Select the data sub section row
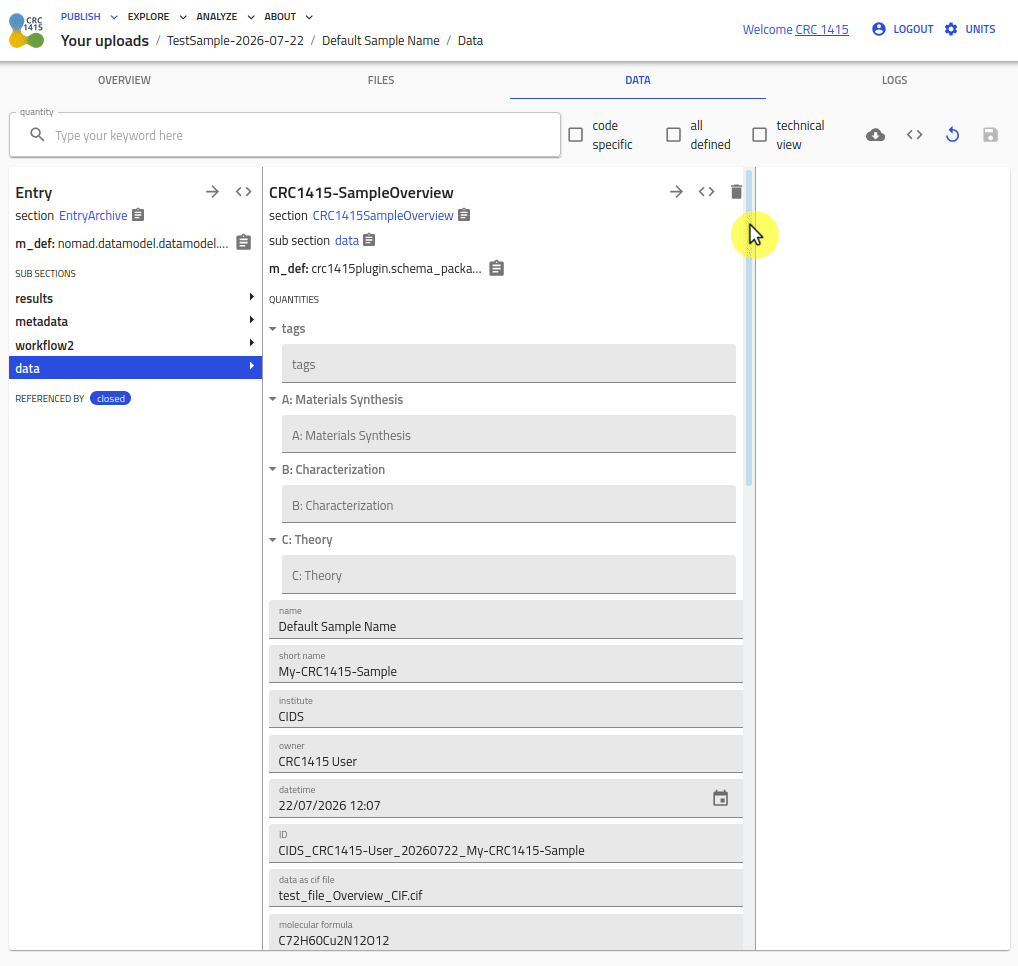This screenshot has height=966, width=1018. click(135, 368)
